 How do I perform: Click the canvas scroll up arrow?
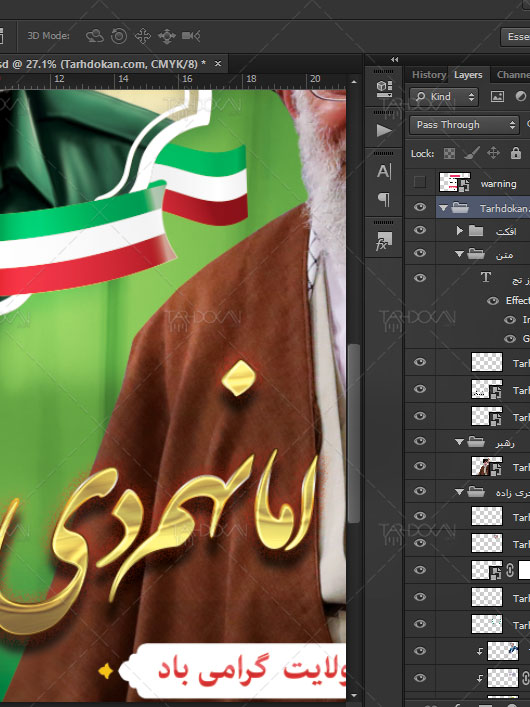coord(354,82)
